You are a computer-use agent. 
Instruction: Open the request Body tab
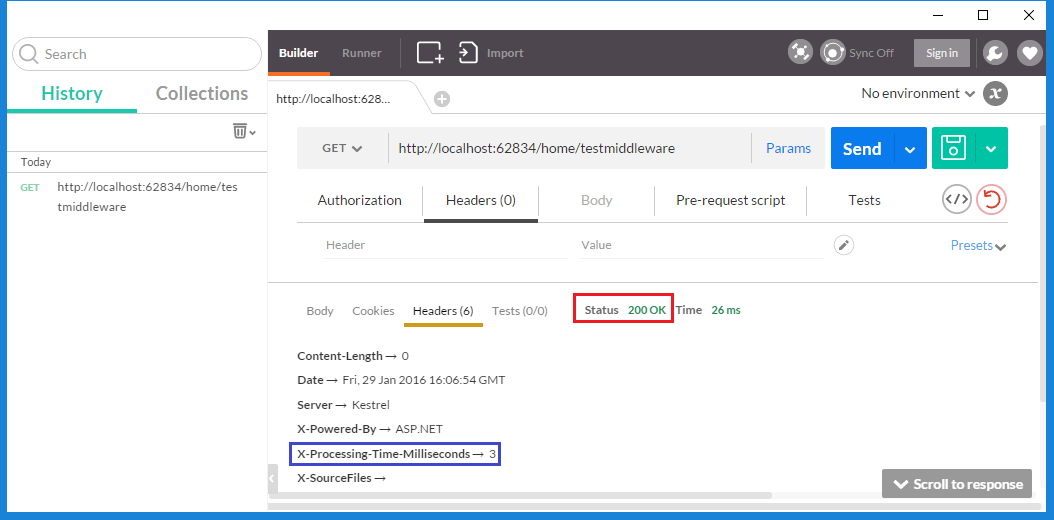[x=596, y=200]
